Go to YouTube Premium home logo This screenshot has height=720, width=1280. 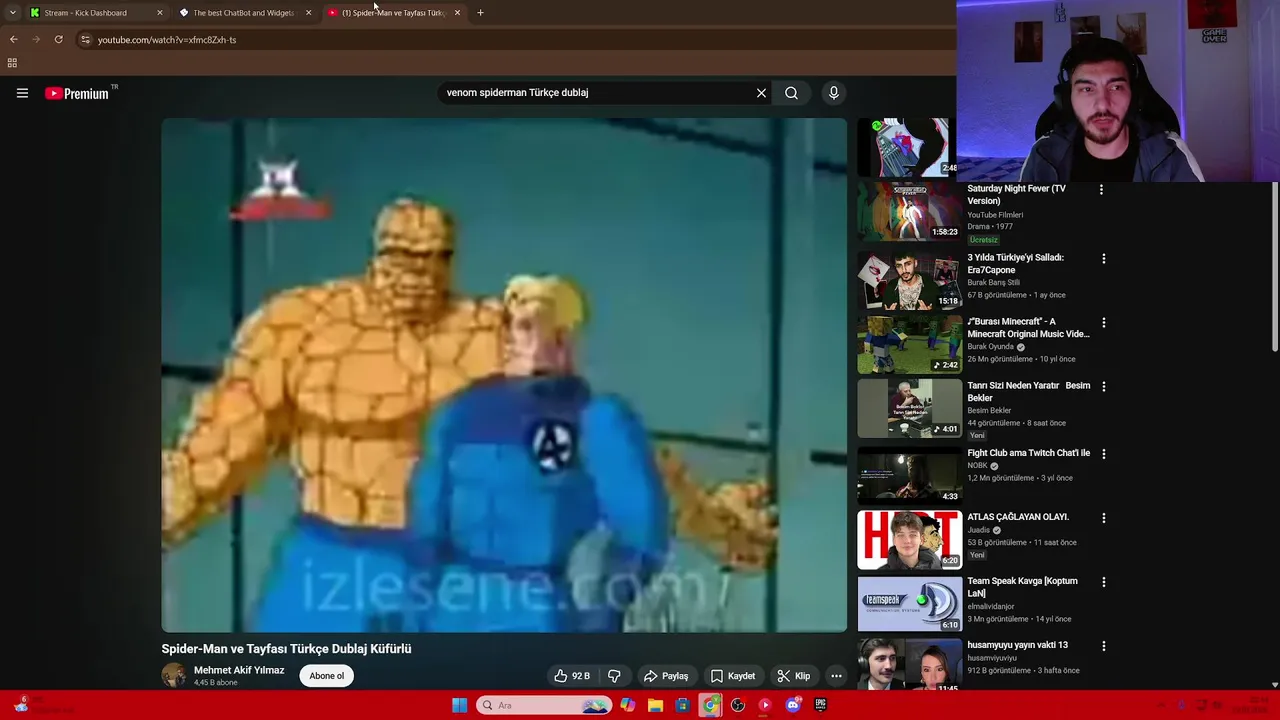click(78, 93)
